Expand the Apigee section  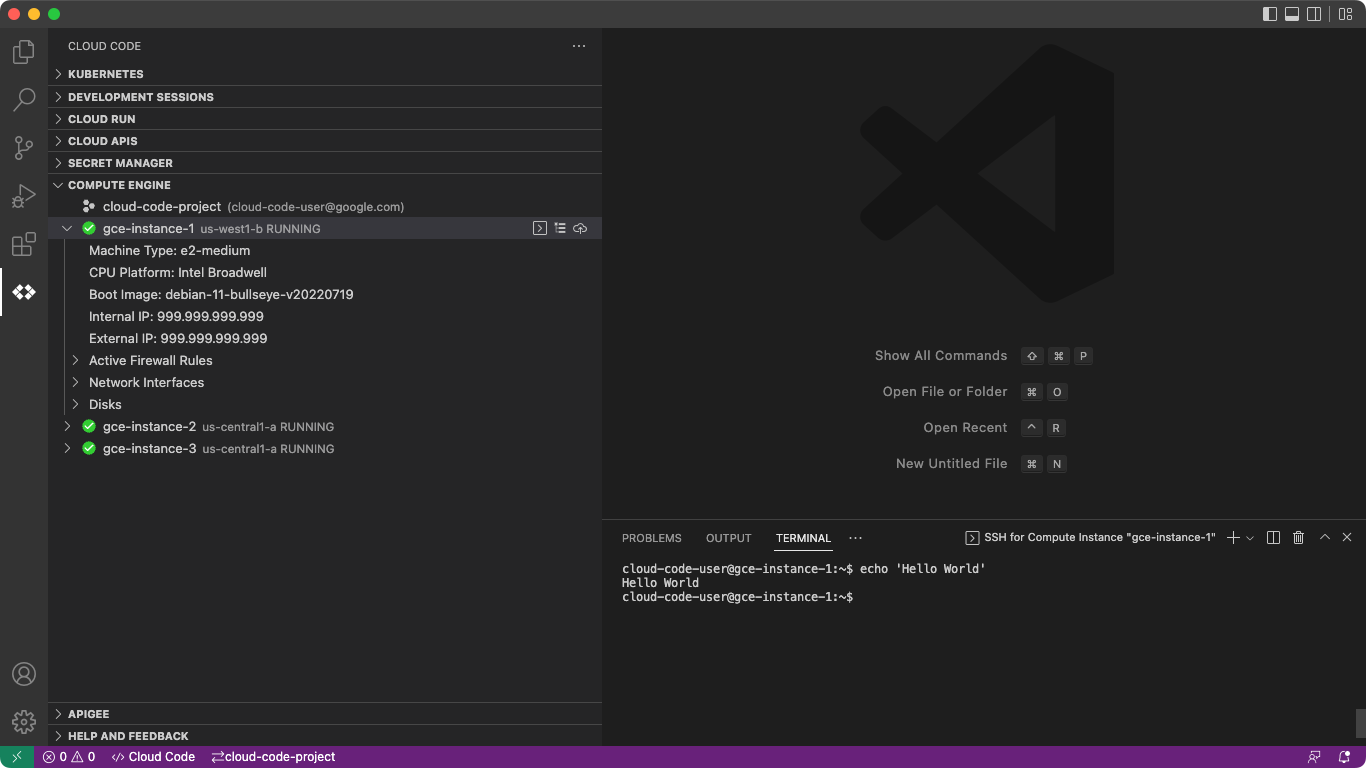click(325, 714)
